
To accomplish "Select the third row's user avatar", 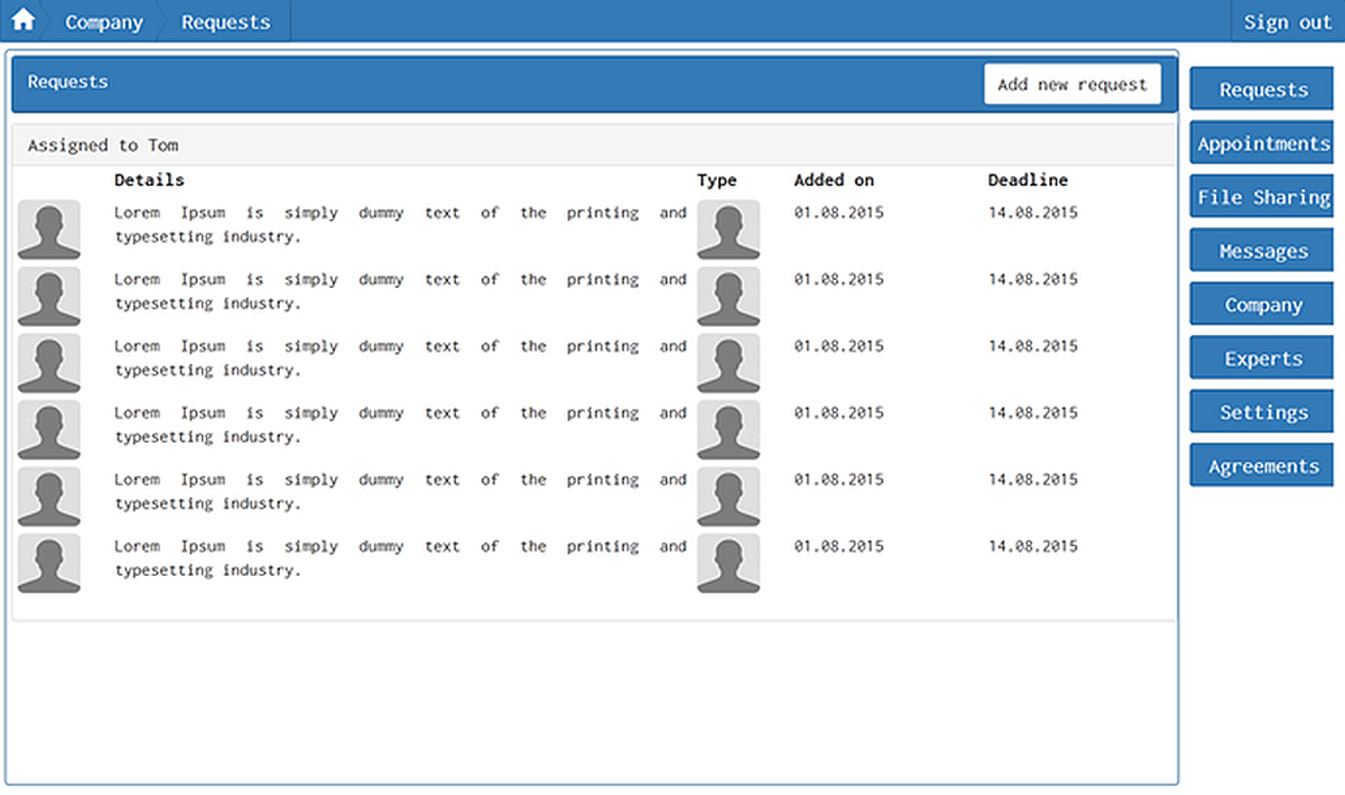I will 49,363.
